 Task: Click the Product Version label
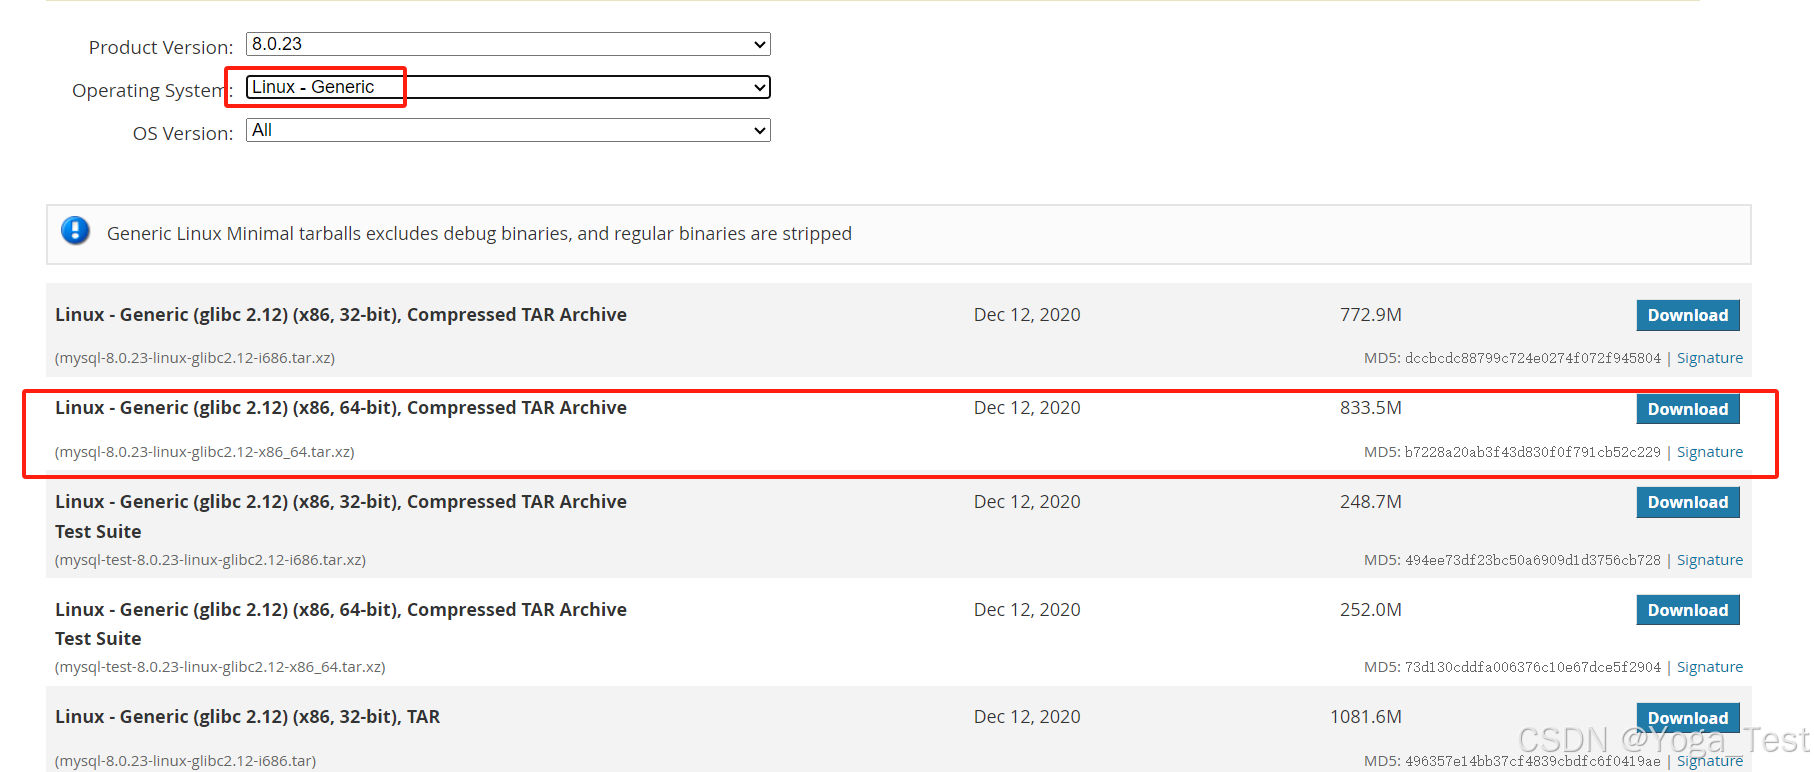(x=160, y=47)
